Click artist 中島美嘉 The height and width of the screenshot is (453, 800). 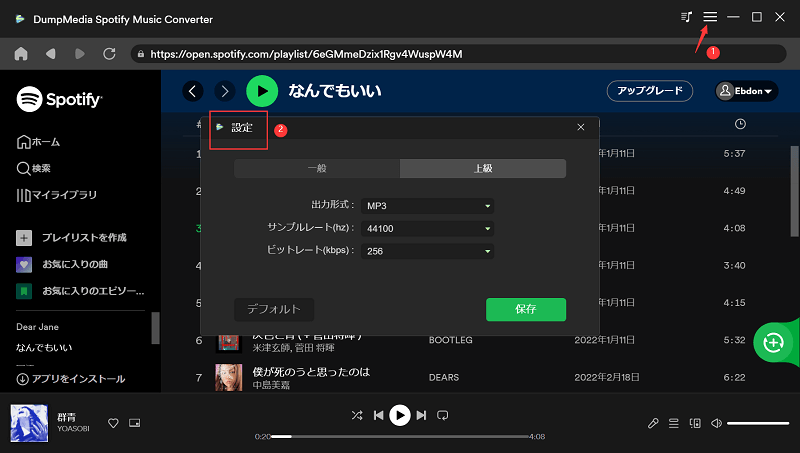click(x=271, y=385)
